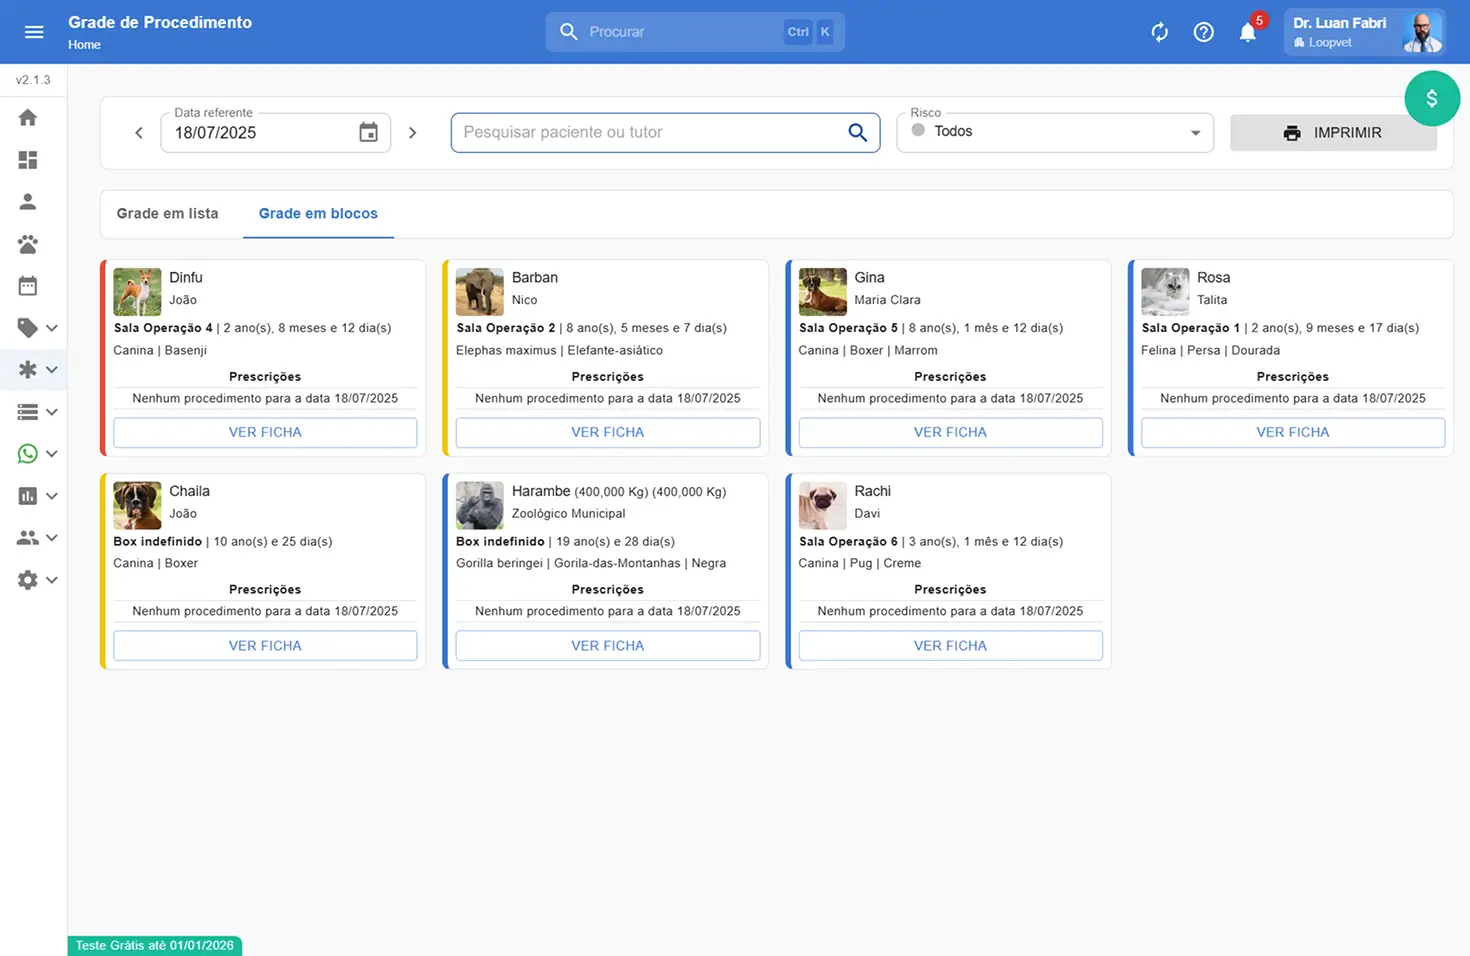Switch to Grade em lista tab
The height and width of the screenshot is (956, 1470).
(167, 214)
